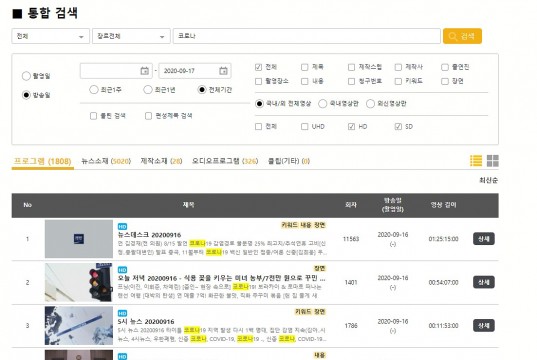Check the 청구번호 checkbox
This screenshot has height=360, width=537.
(351, 81)
